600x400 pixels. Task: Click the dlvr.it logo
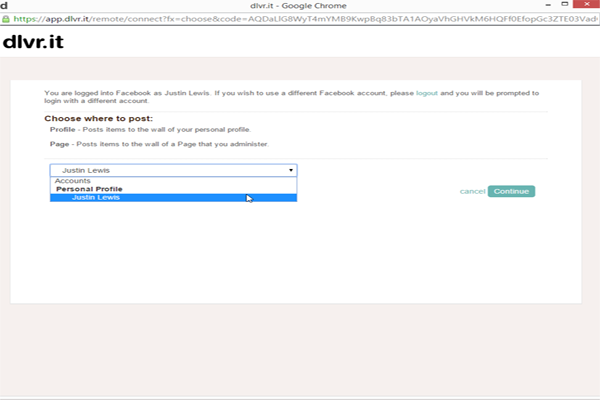33,41
